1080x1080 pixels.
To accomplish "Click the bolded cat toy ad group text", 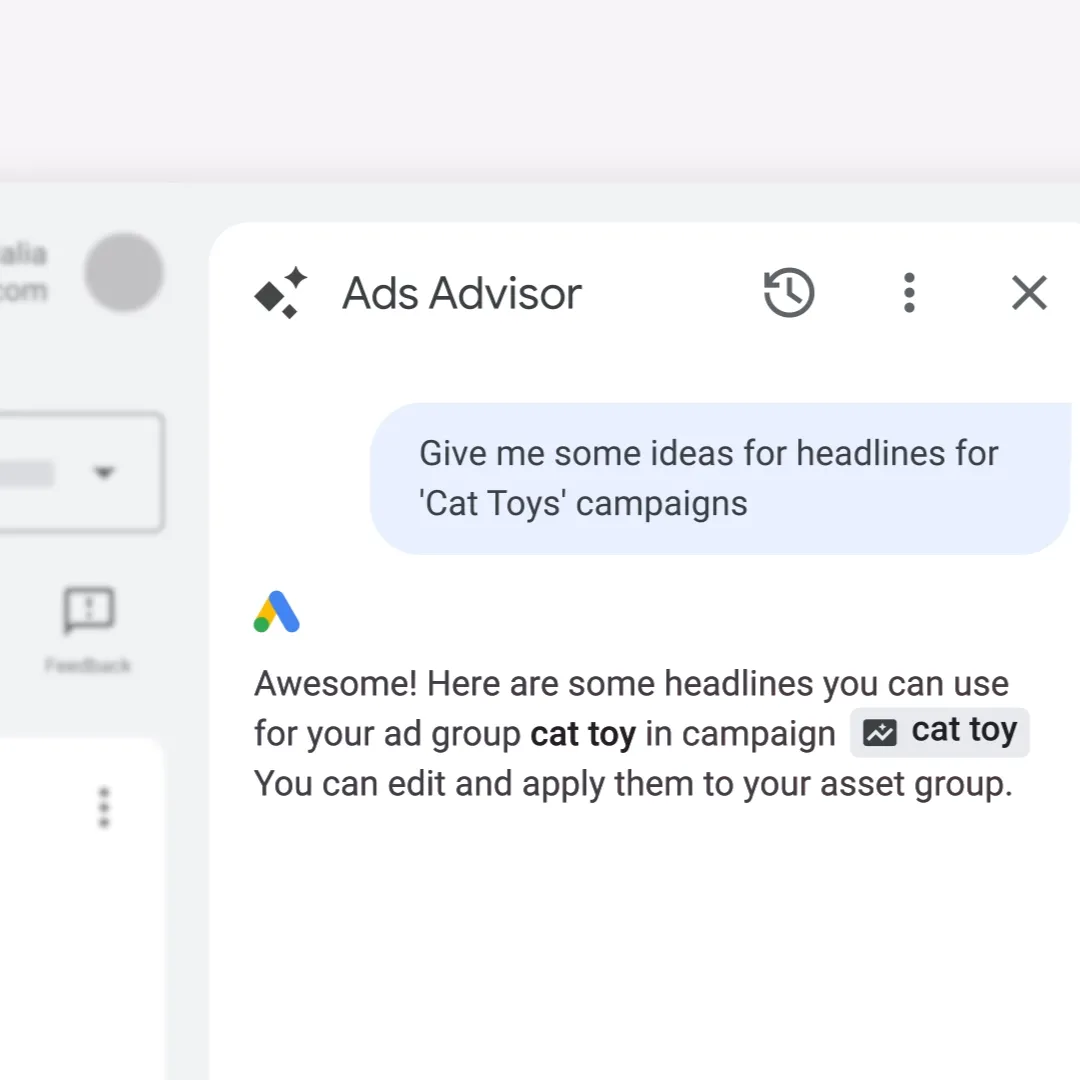I will 582,733.
